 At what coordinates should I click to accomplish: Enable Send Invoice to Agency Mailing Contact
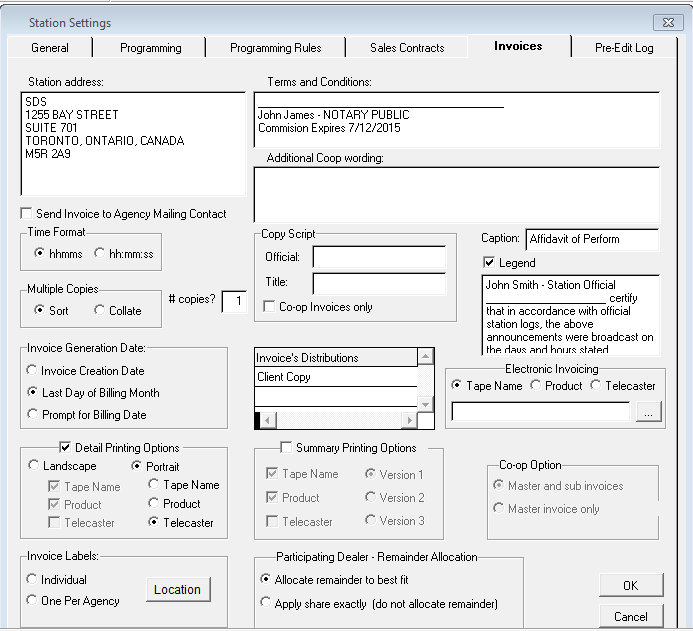click(27, 214)
